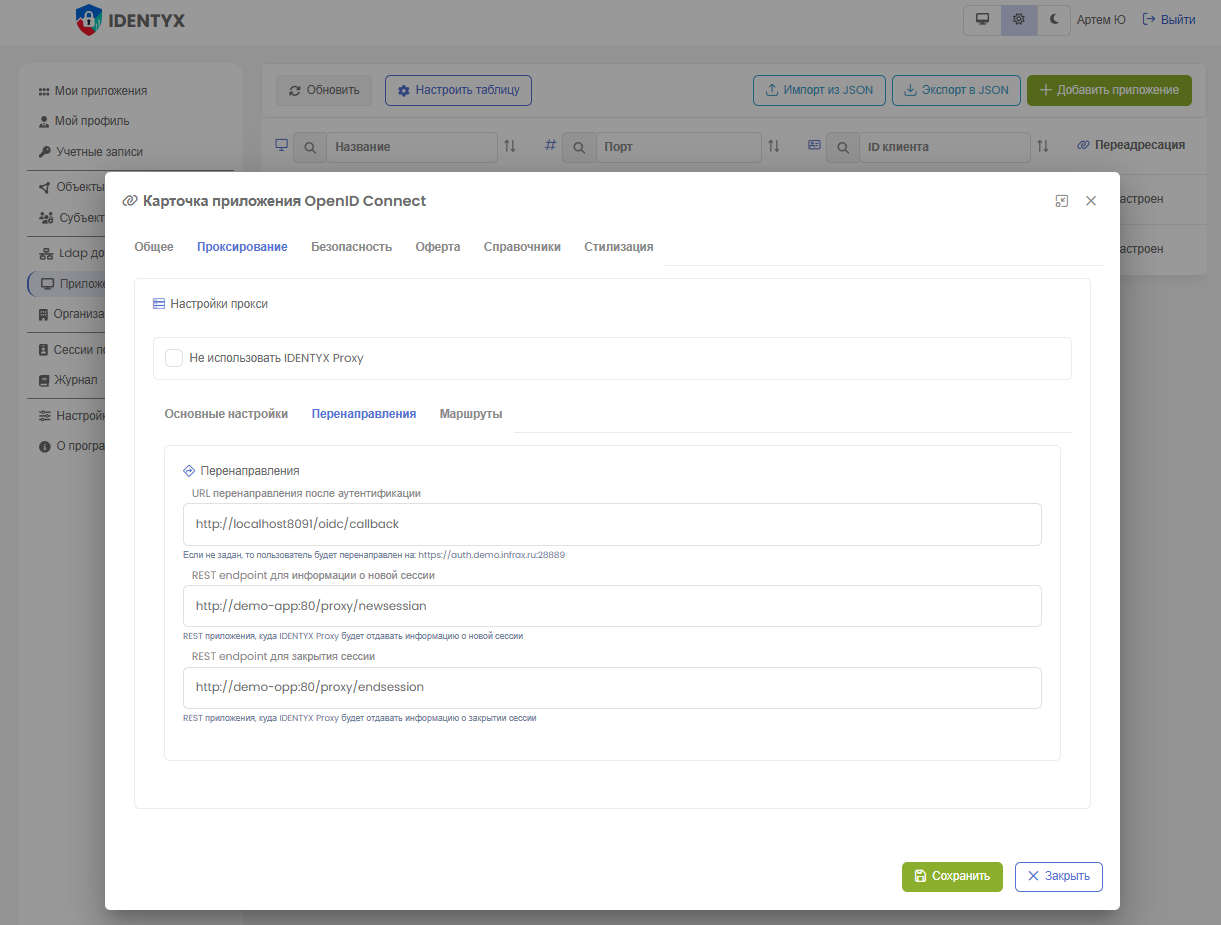The width and height of the screenshot is (1221, 925).
Task: Focus the REST endpoint закрытия сессии field
Action: 612,688
